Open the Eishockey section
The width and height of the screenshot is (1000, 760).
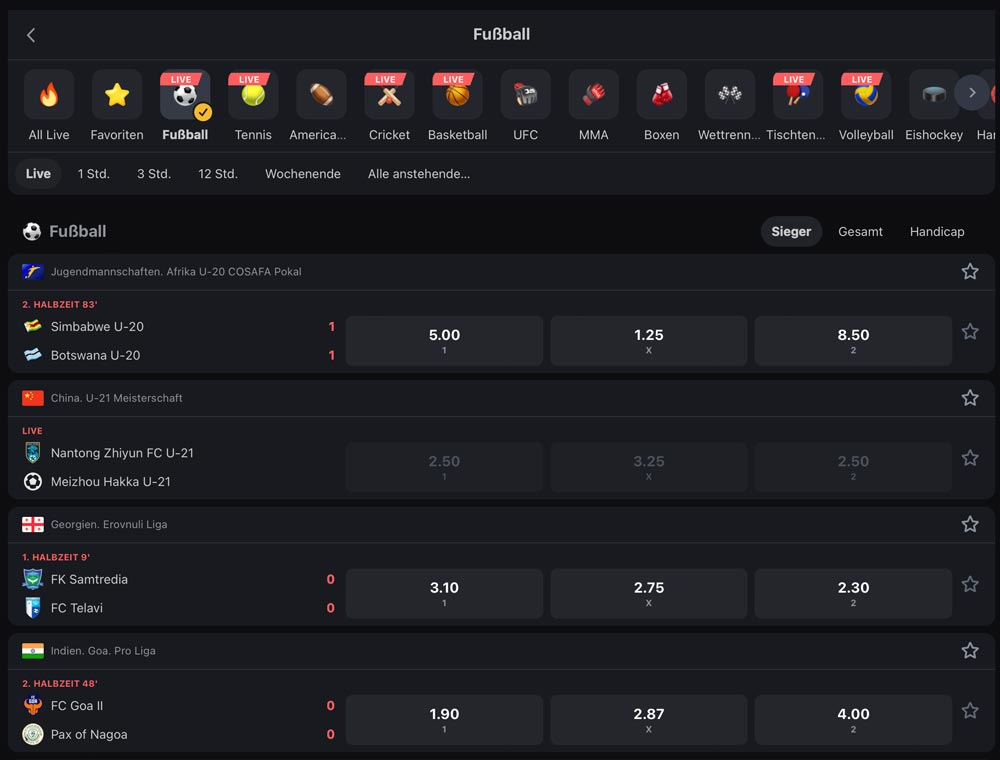point(933,94)
